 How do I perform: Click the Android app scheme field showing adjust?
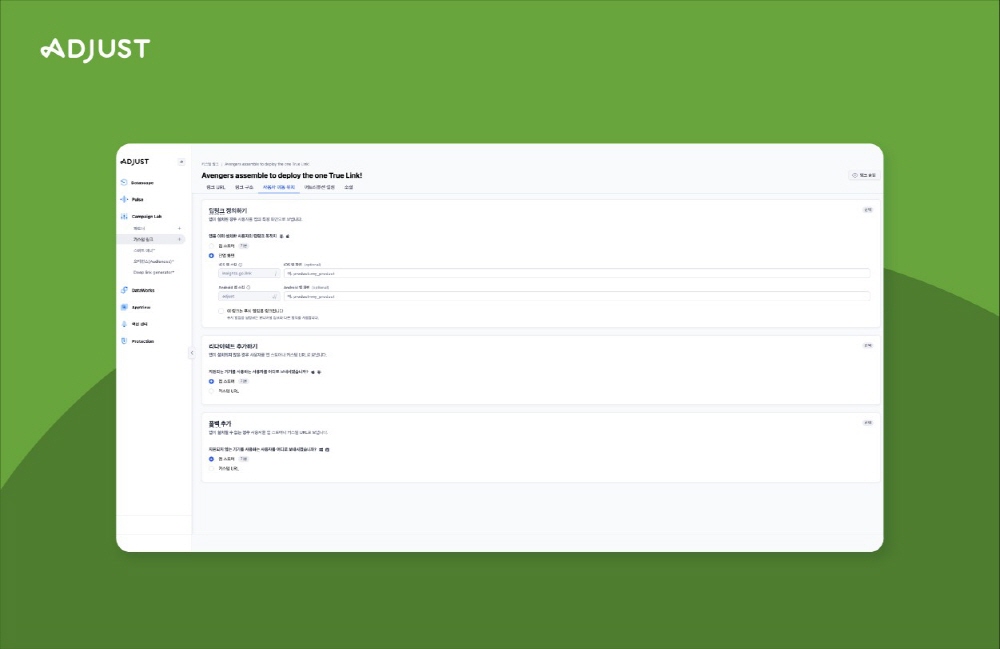tap(249, 296)
